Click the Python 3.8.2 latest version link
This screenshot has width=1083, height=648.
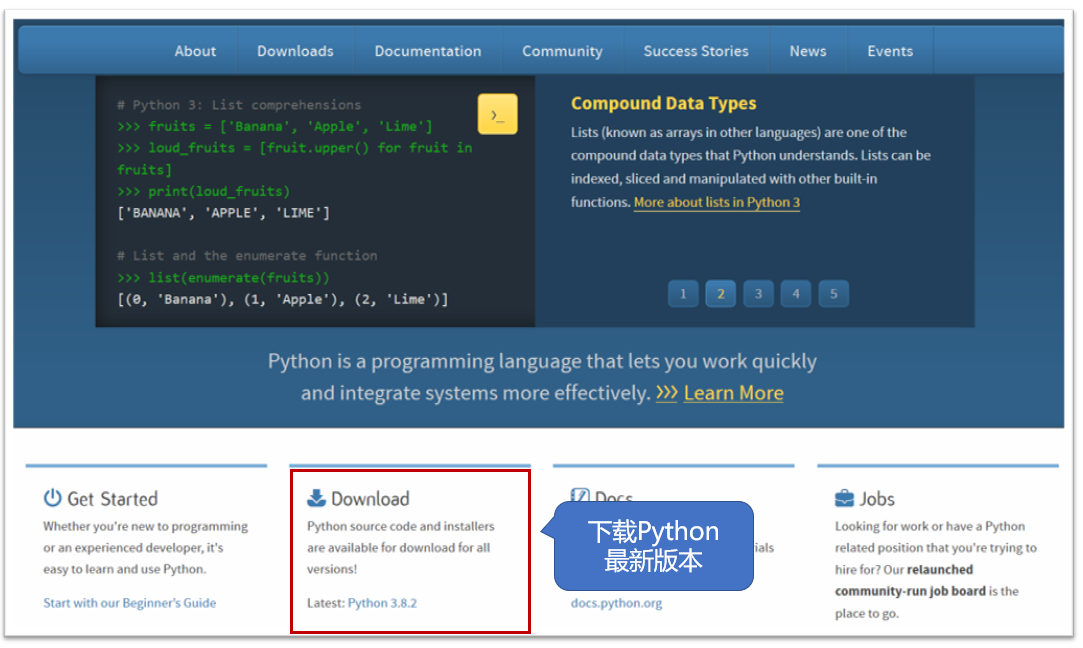tap(383, 603)
